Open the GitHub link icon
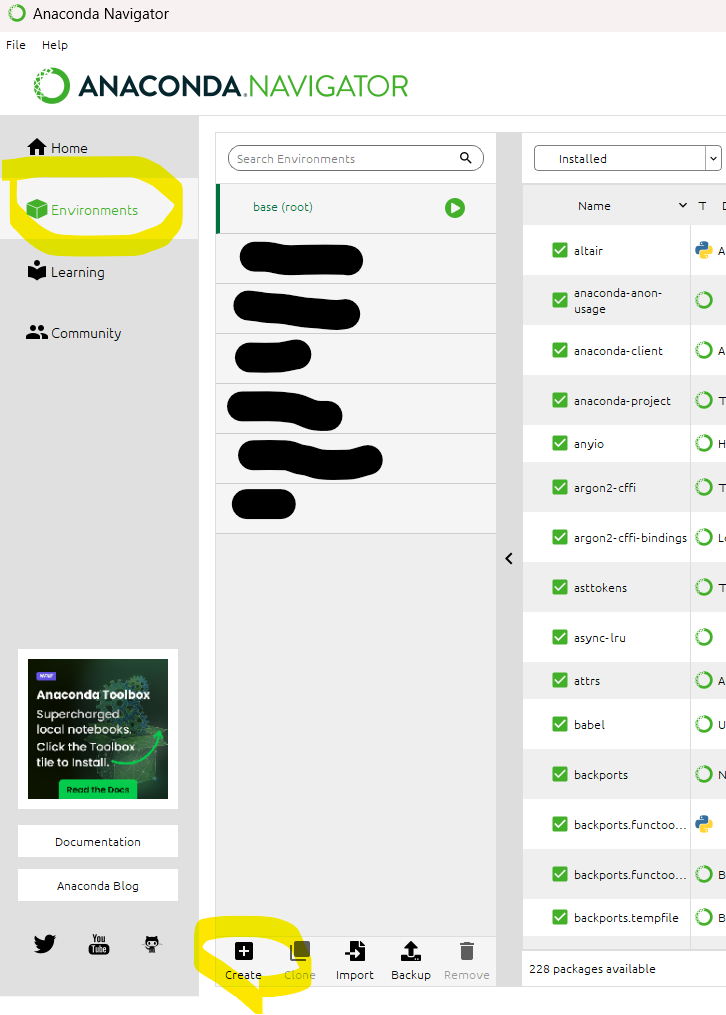This screenshot has width=726, height=1015. (152, 944)
